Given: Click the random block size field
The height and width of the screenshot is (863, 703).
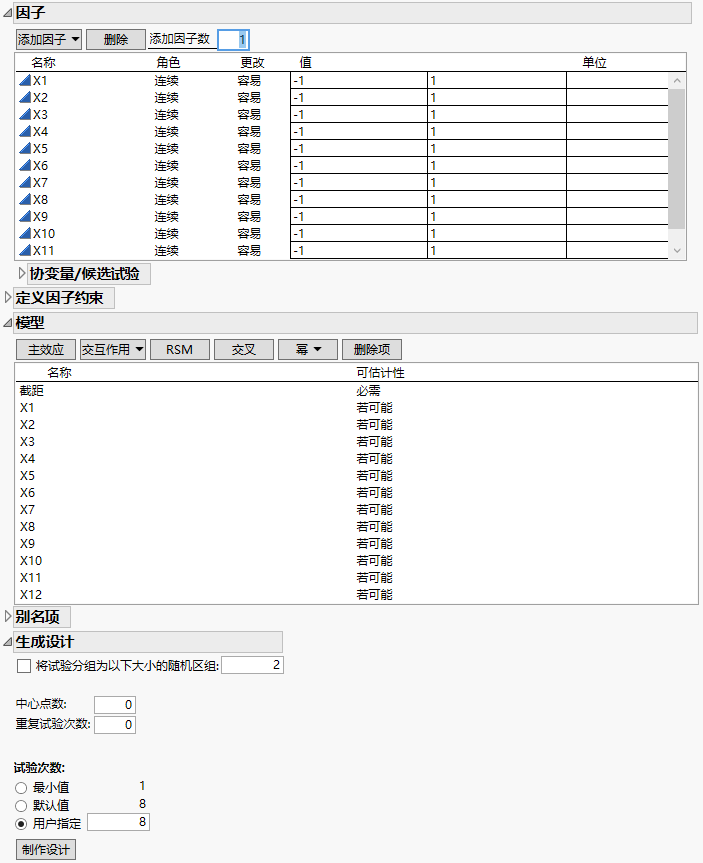Looking at the screenshot, I should click(252, 665).
